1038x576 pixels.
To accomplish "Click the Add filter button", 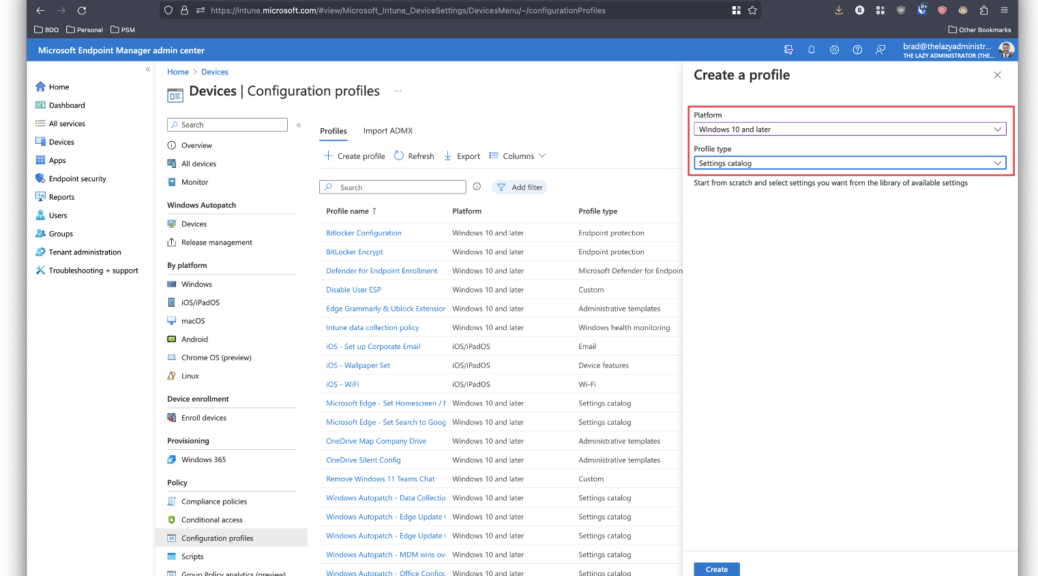I will coord(520,187).
